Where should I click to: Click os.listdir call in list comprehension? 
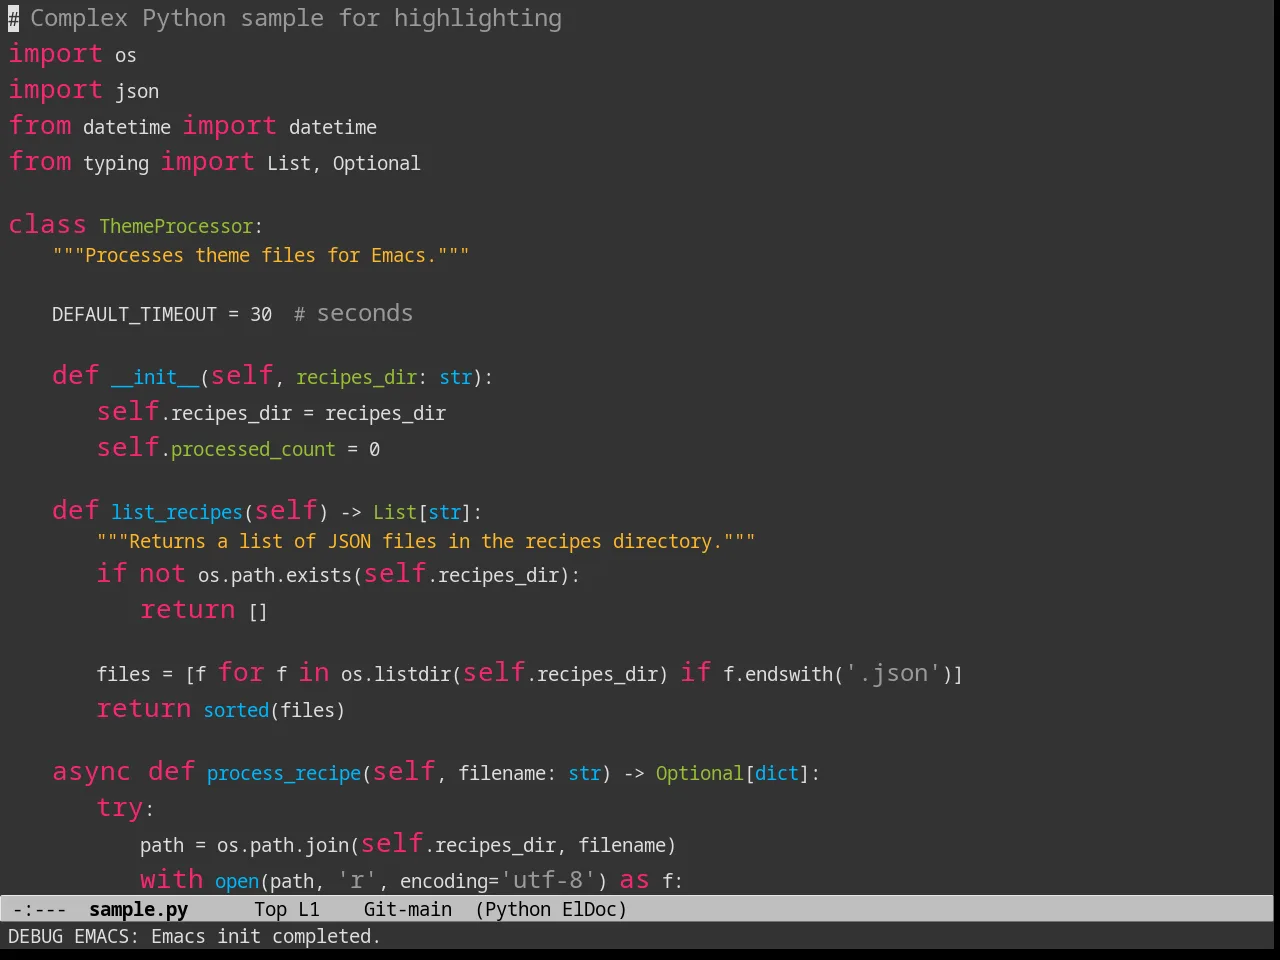(x=396, y=674)
